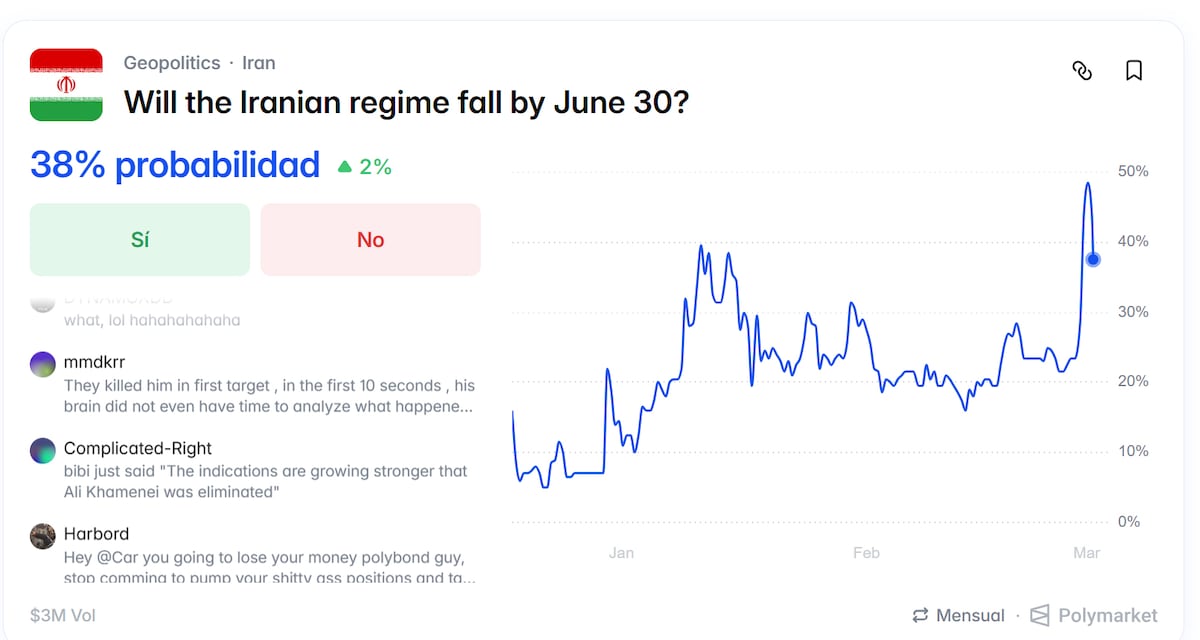1200x640 pixels.
Task: Open the market title about Iranian regime
Action: [x=406, y=101]
